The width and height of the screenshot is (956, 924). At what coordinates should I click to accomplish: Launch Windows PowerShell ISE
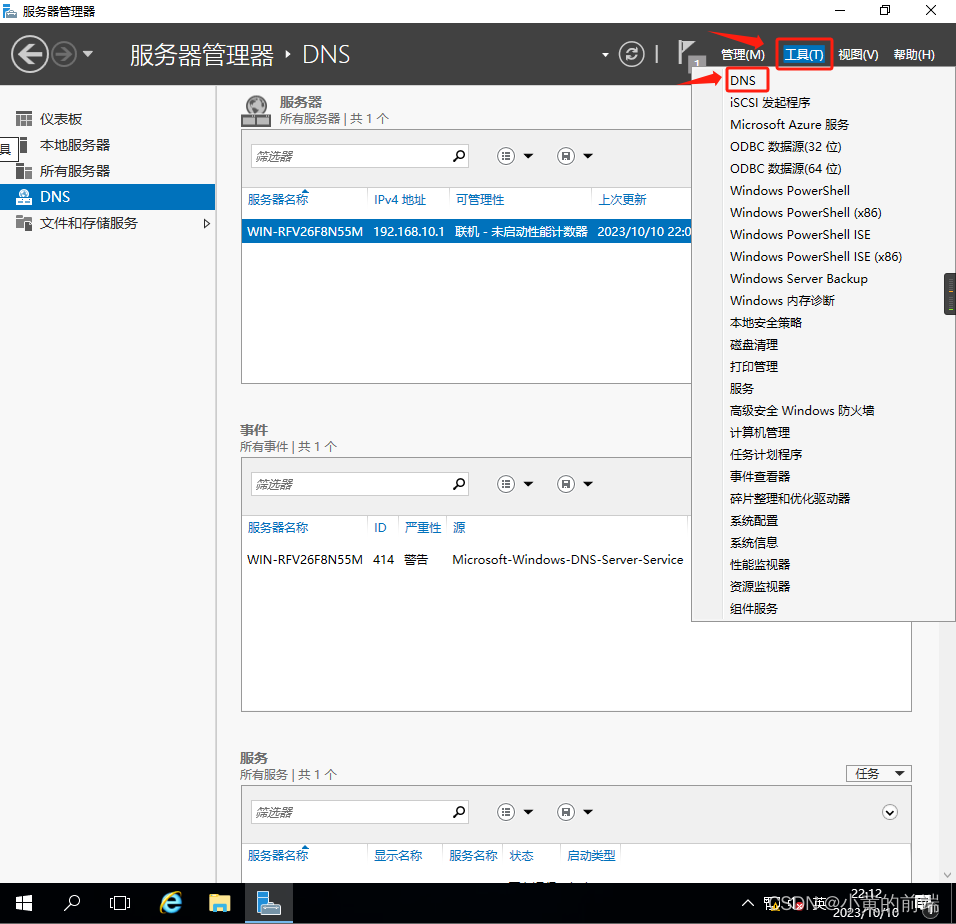pos(800,234)
